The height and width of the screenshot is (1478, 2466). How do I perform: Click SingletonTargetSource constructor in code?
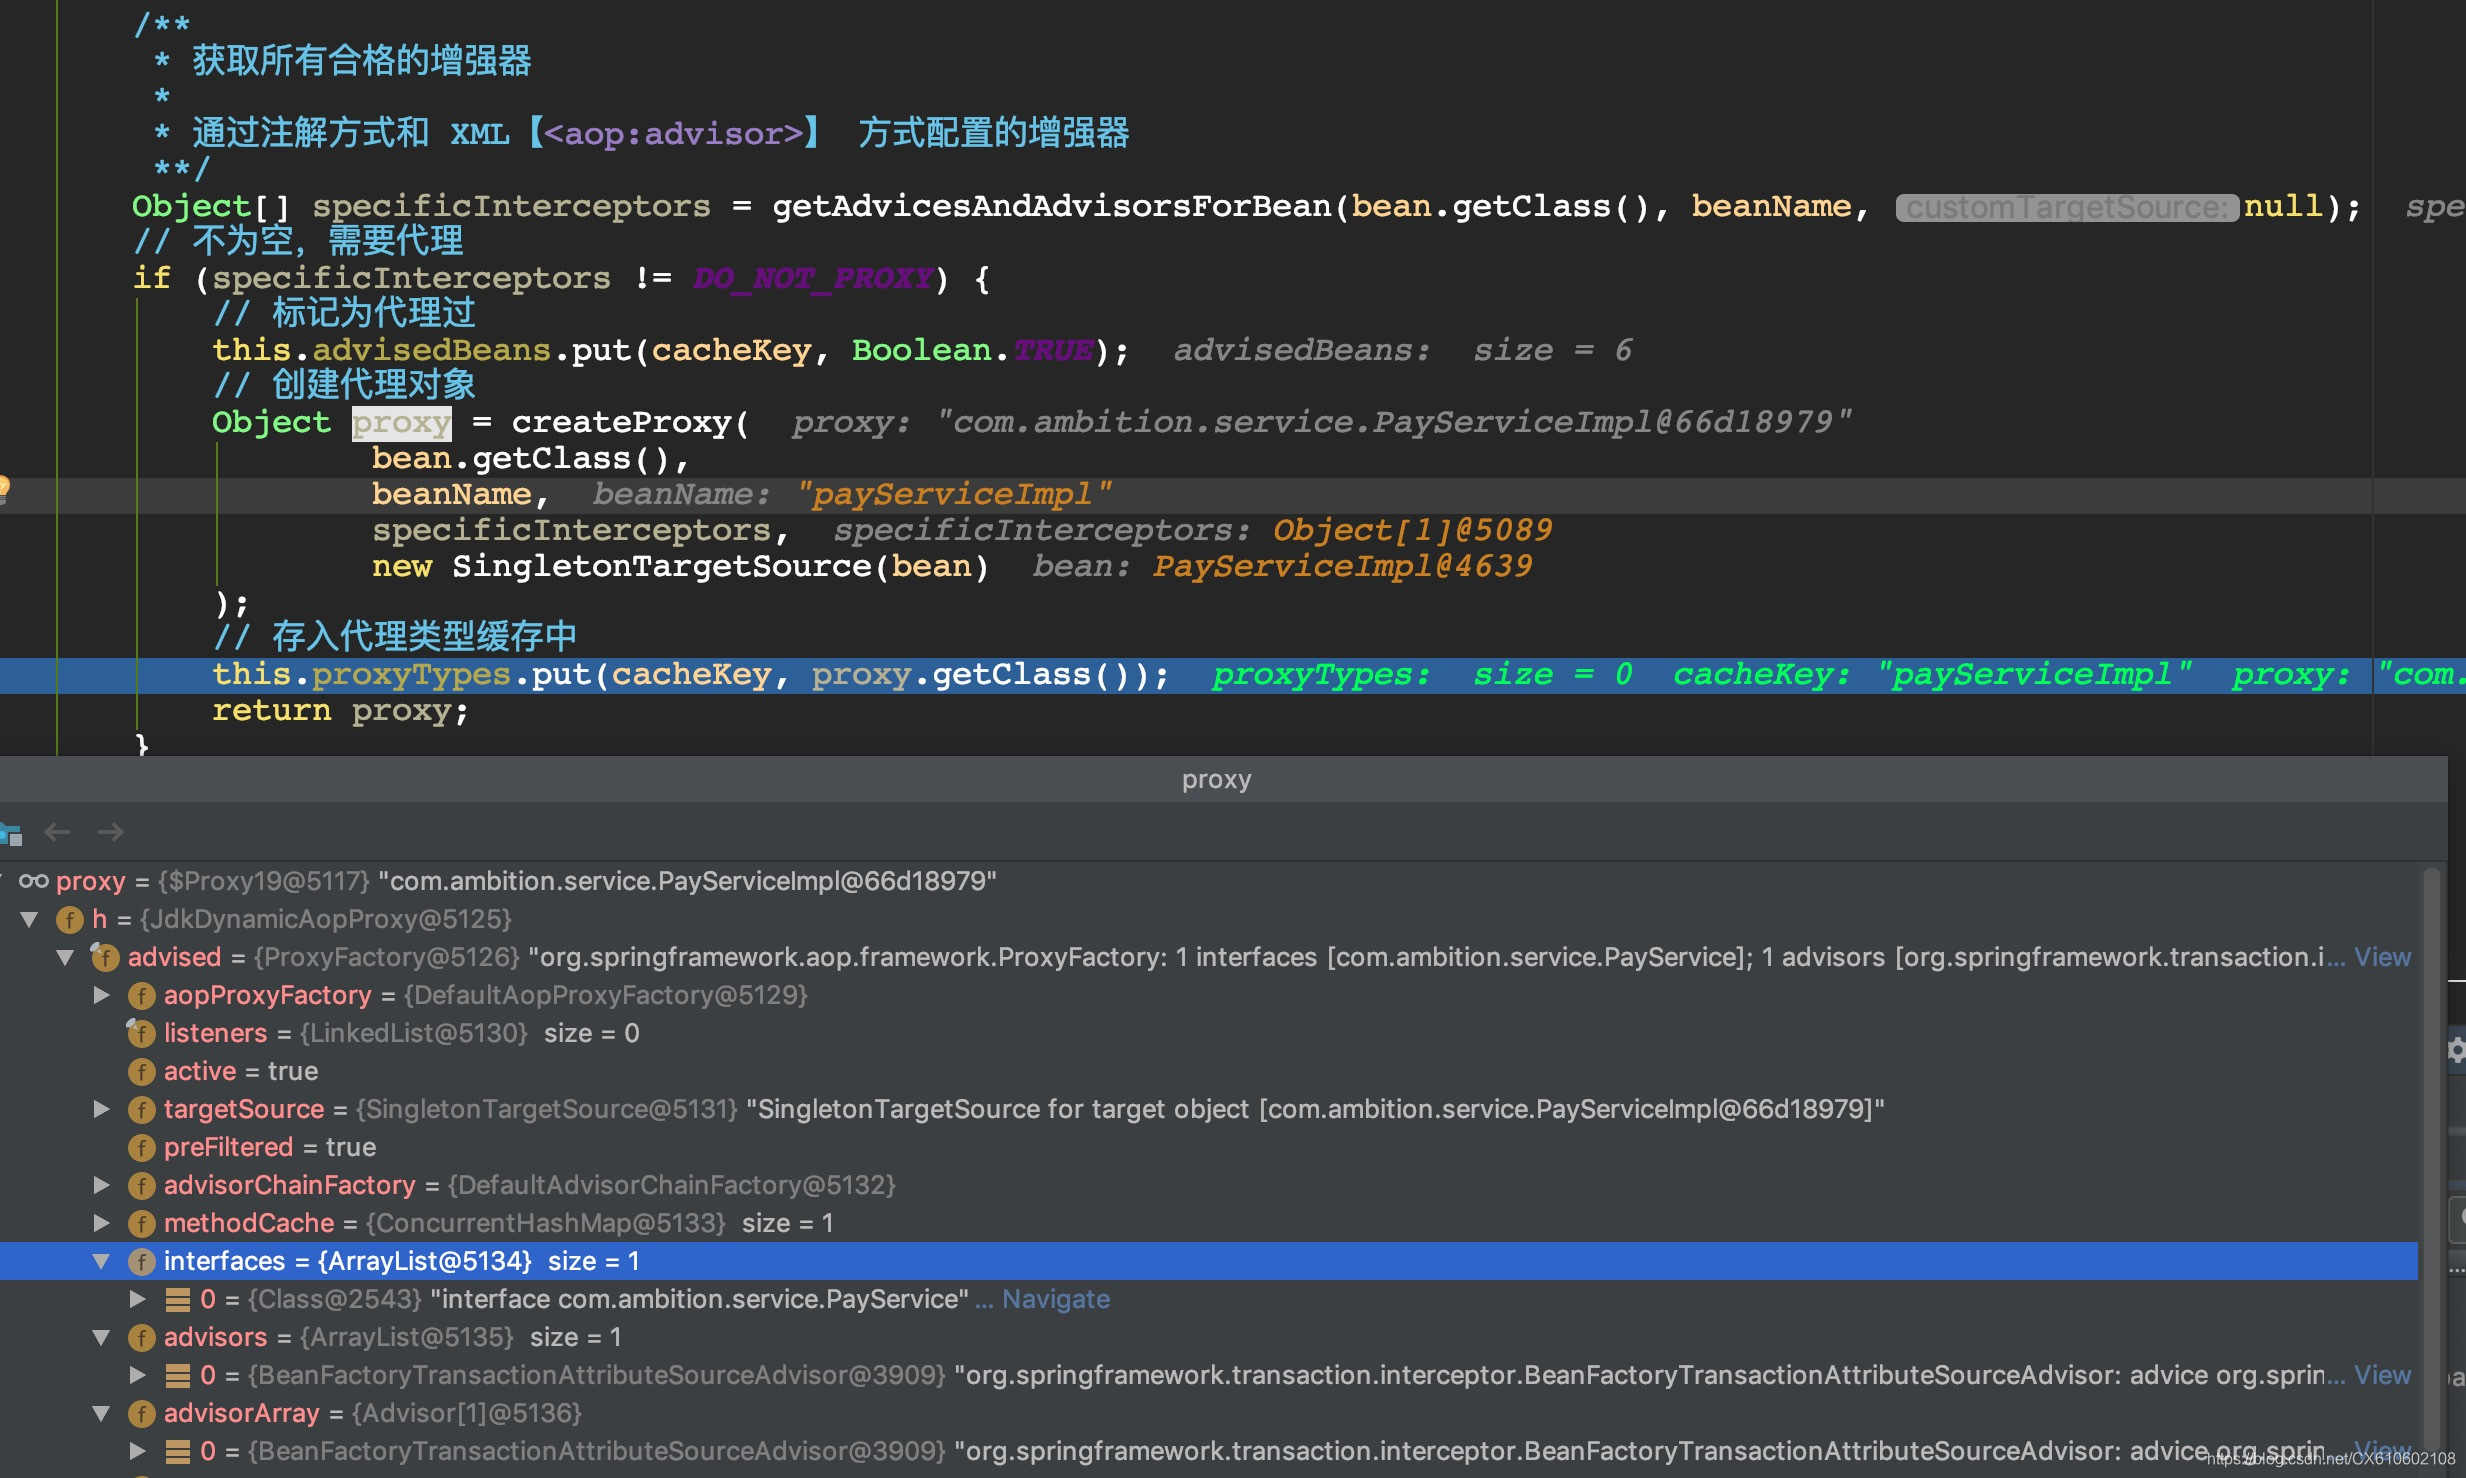661,566
